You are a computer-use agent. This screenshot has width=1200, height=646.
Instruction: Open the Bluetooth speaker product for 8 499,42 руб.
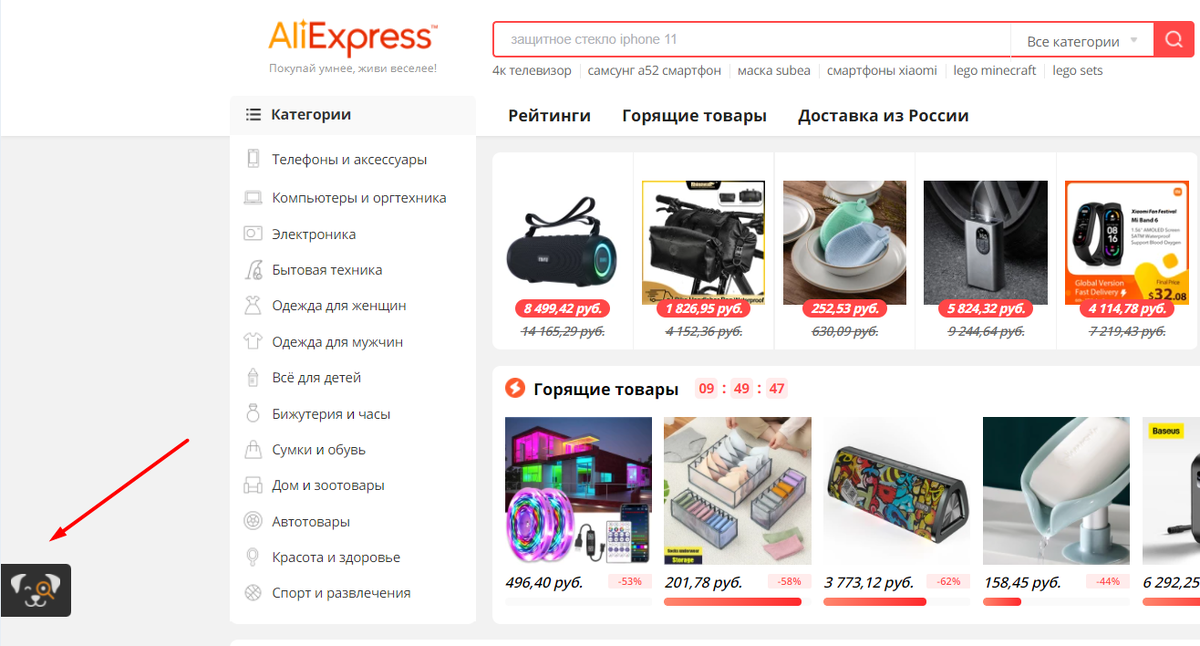pos(563,243)
